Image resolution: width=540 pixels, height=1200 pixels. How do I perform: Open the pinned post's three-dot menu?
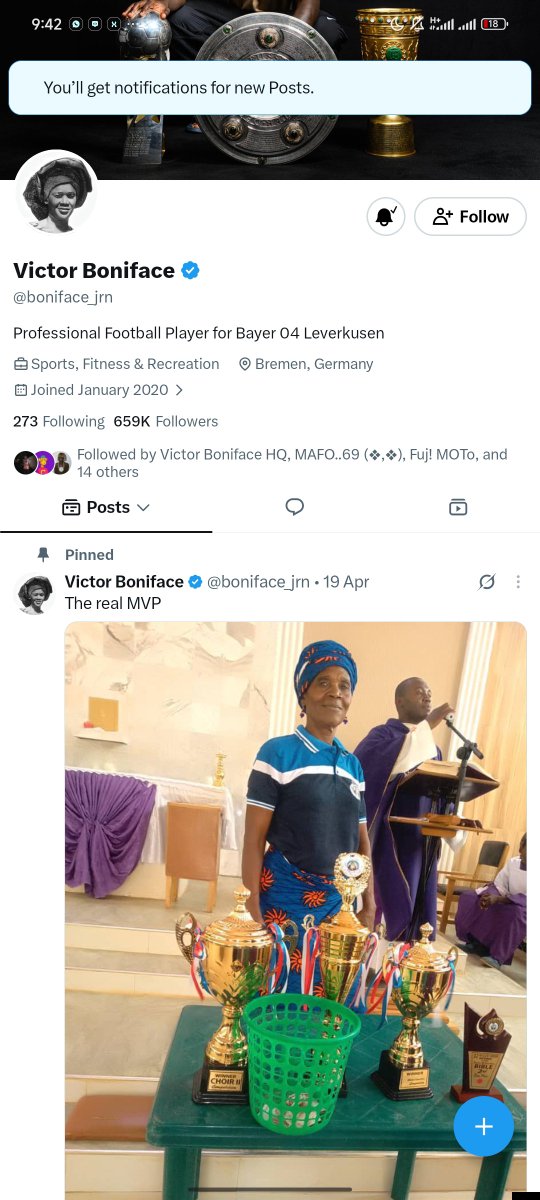click(518, 582)
